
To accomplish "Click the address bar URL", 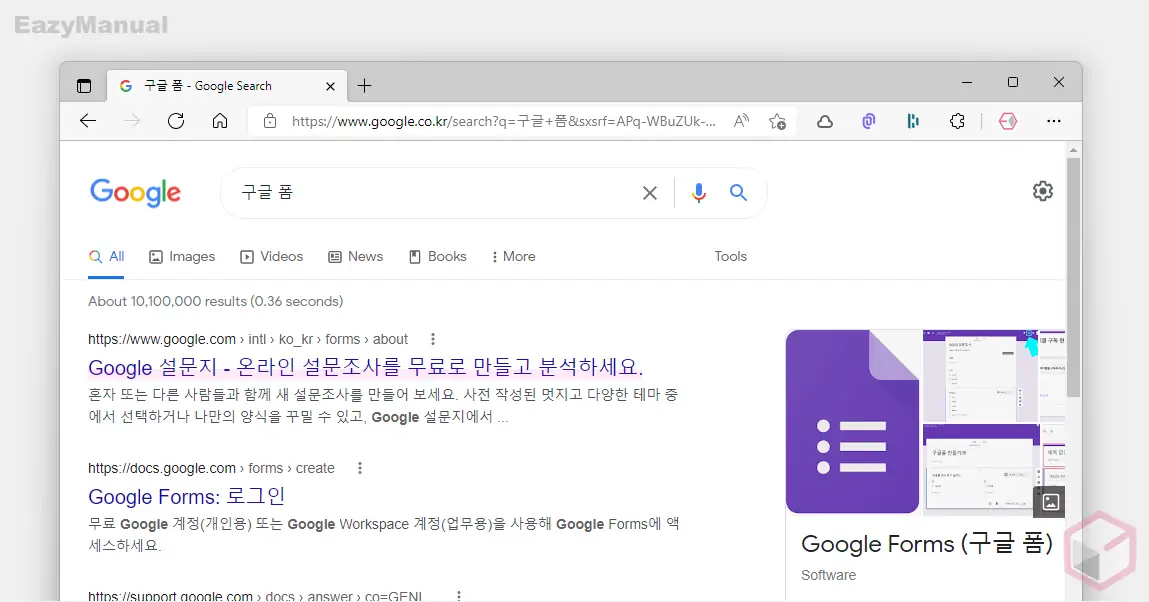I will tap(503, 122).
